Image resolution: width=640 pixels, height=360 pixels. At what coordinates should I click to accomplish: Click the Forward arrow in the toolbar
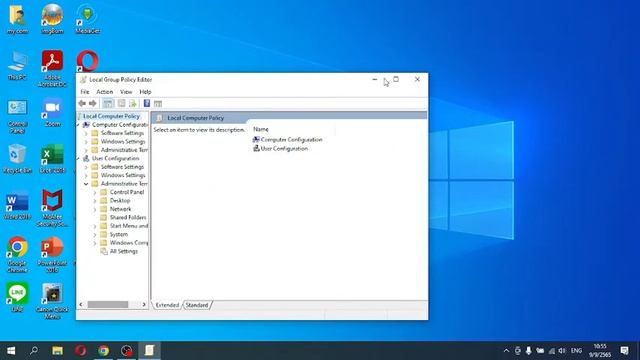click(93, 103)
